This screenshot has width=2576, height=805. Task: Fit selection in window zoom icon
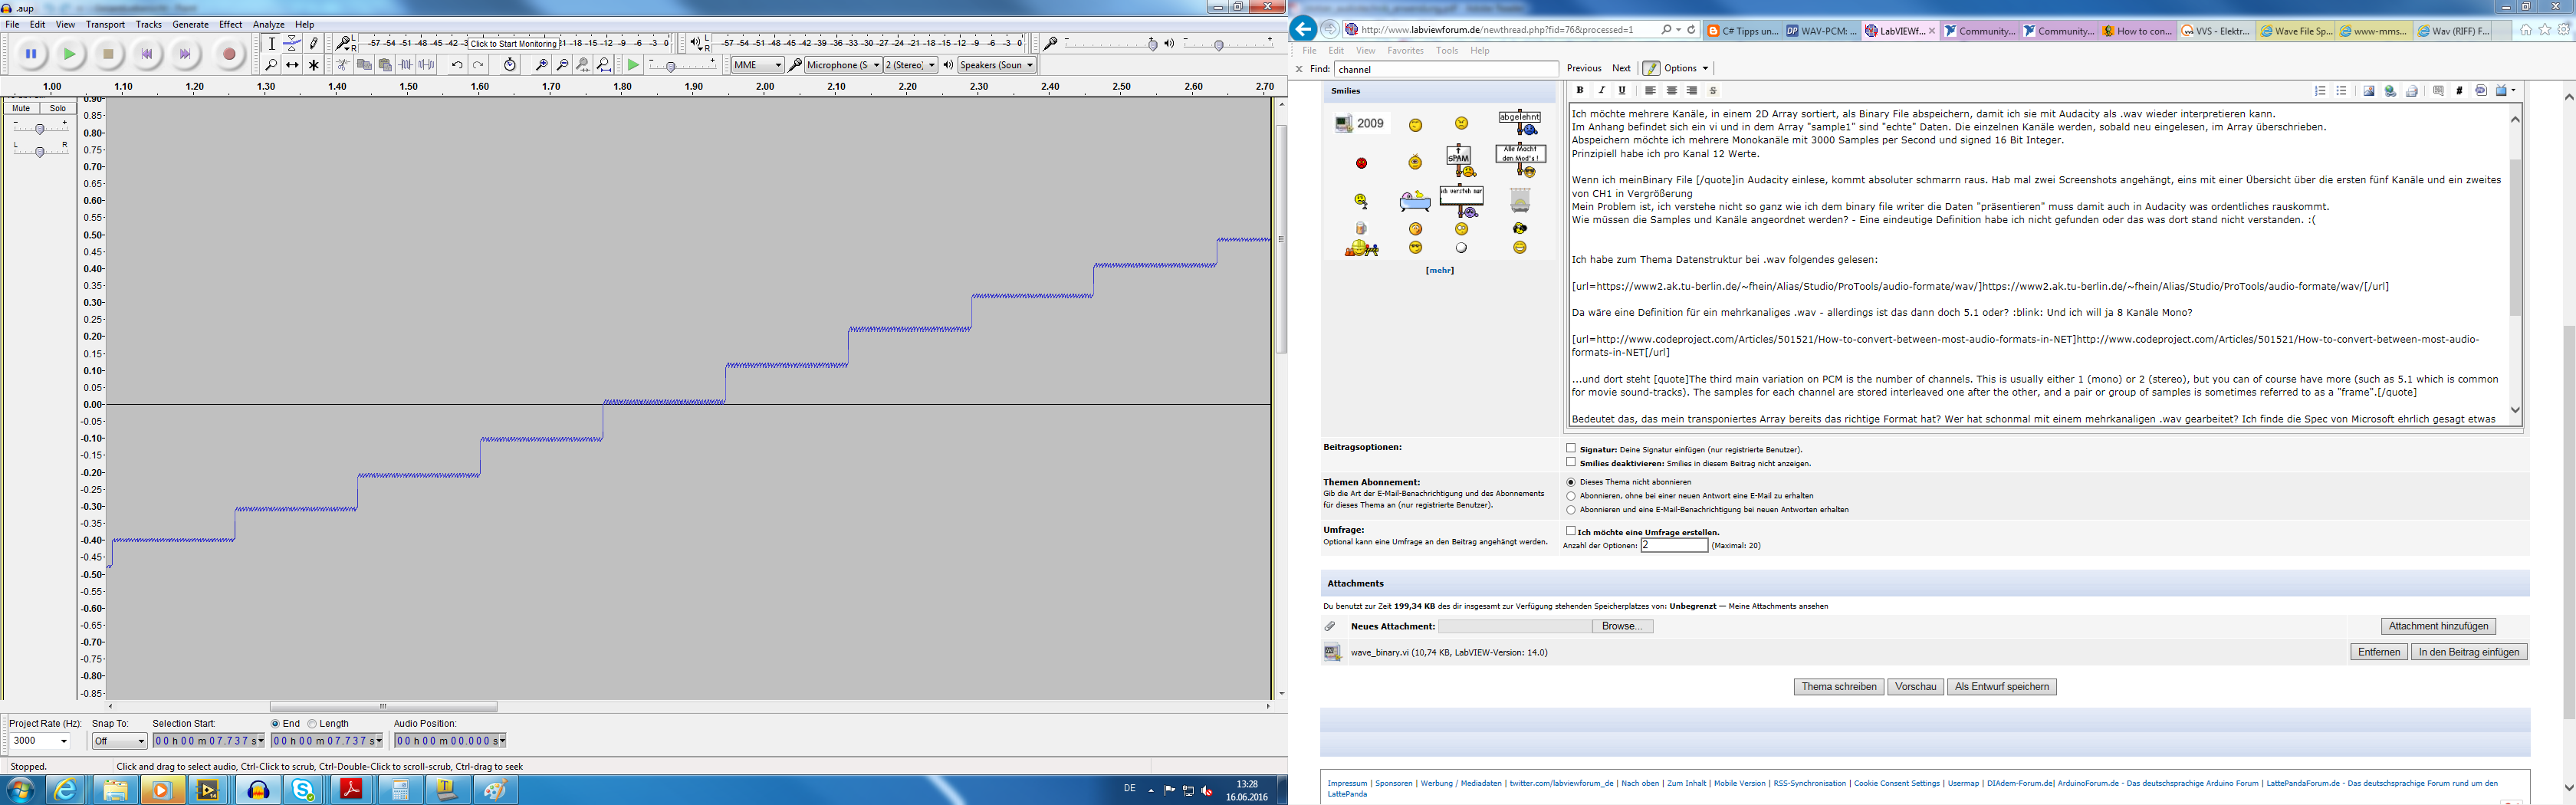tap(584, 65)
